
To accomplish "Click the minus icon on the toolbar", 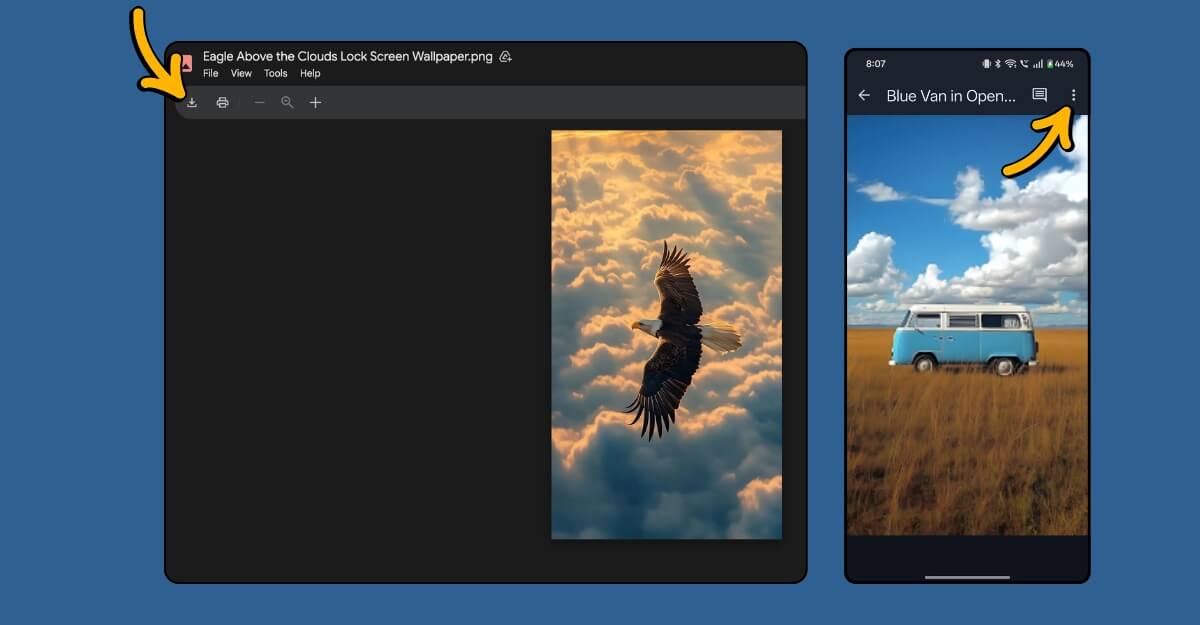I will click(259, 101).
